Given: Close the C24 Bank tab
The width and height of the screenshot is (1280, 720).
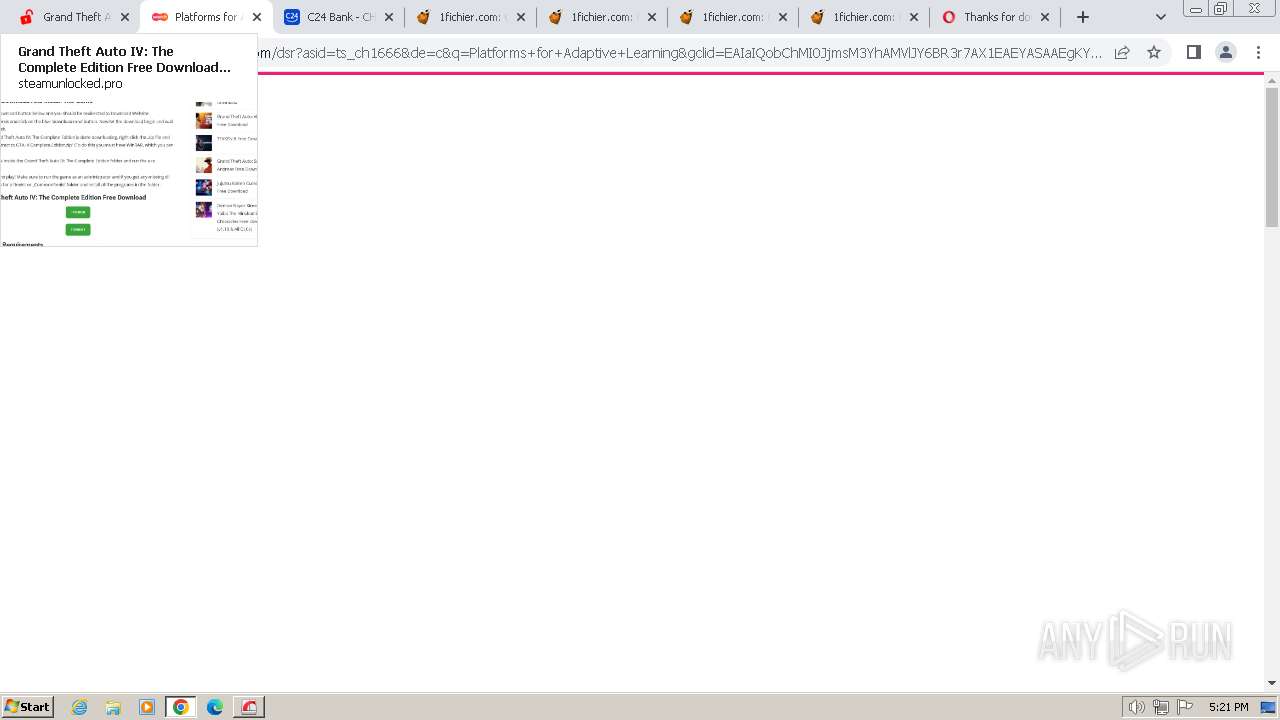Looking at the screenshot, I should (389, 17).
